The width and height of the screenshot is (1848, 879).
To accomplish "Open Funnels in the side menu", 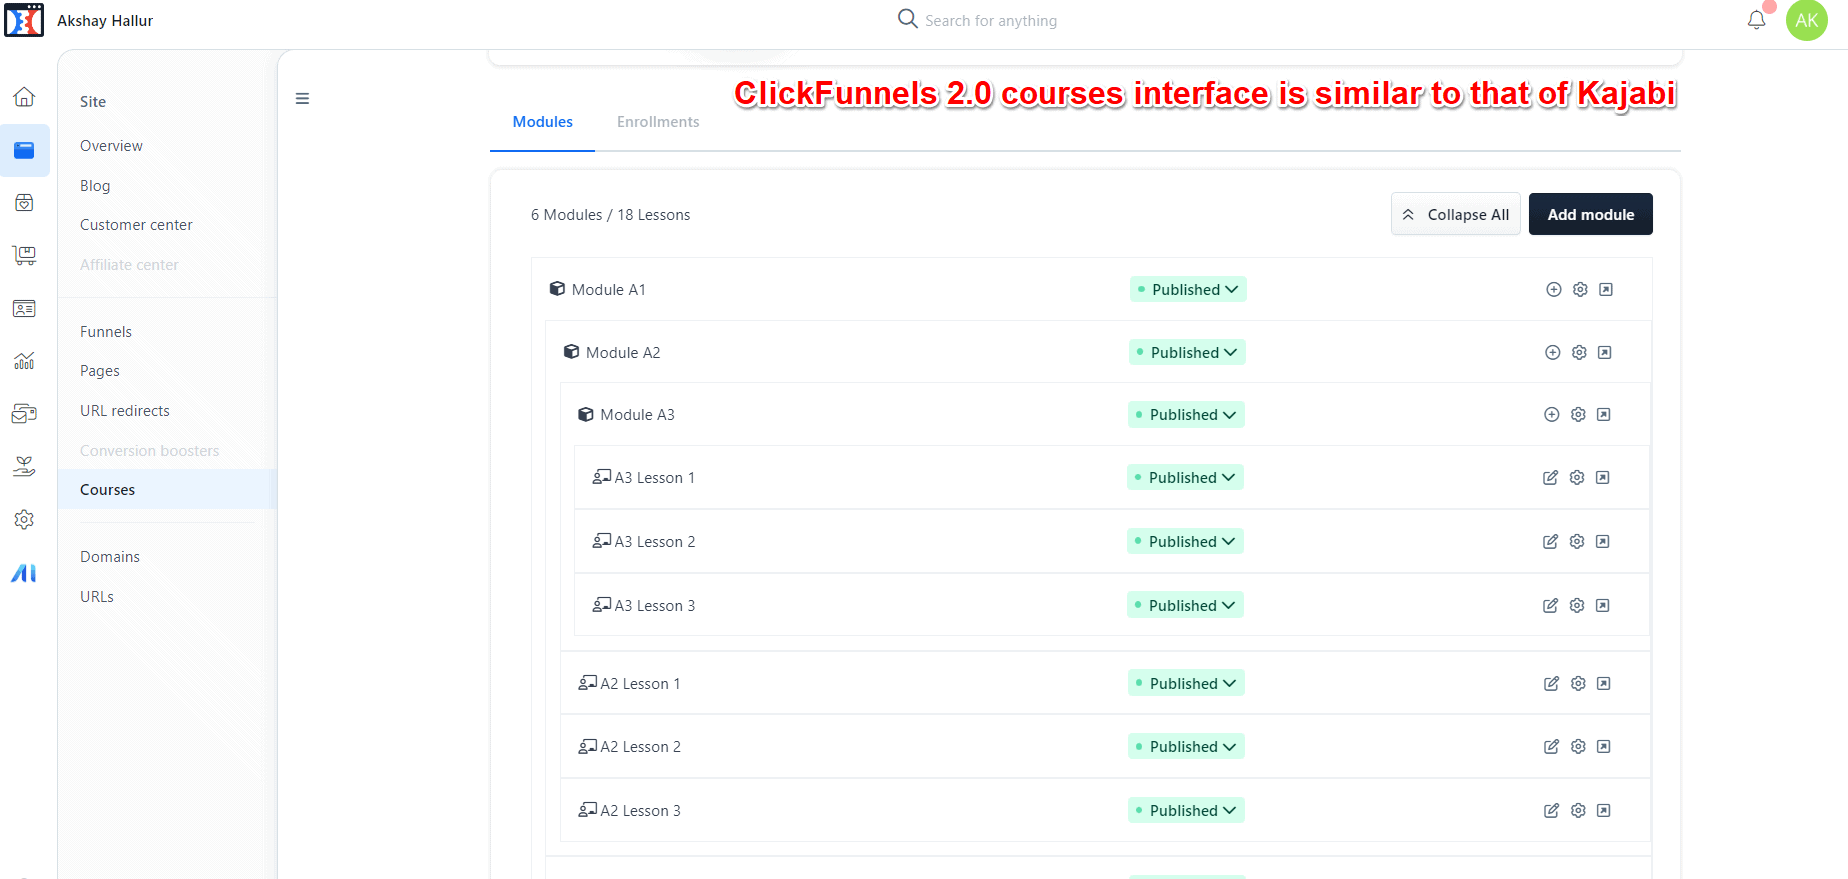I will point(106,332).
